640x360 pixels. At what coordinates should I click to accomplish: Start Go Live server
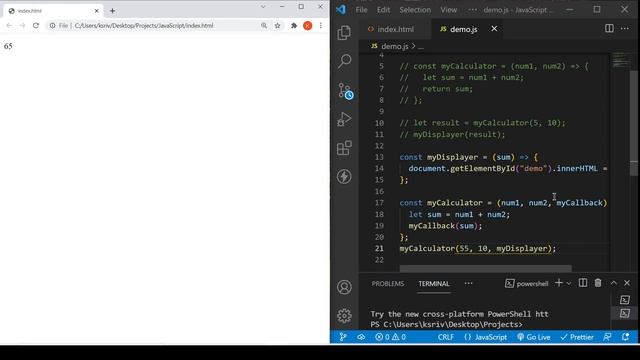(x=533, y=337)
